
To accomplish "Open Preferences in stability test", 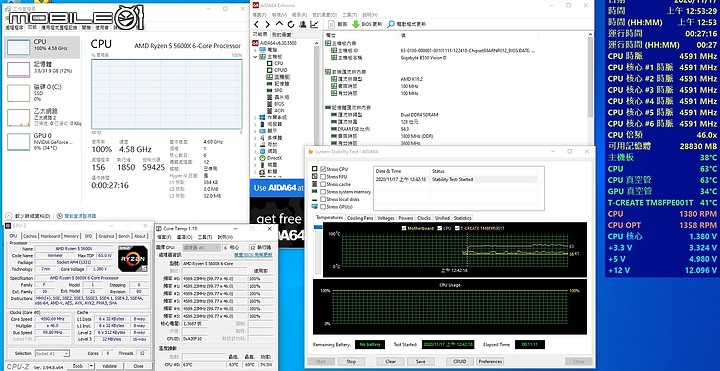I will (x=490, y=361).
